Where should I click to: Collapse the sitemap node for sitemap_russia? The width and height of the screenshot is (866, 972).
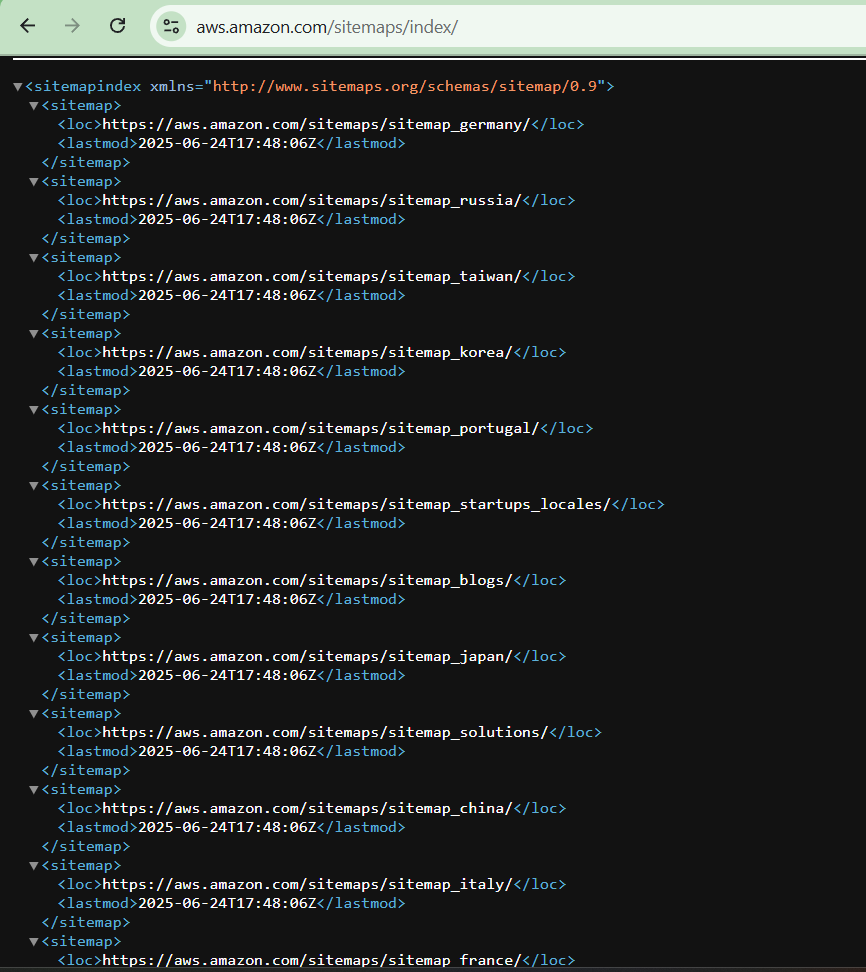34,182
